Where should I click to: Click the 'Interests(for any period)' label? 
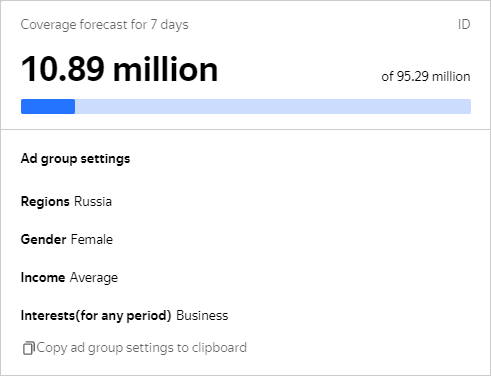point(96,315)
